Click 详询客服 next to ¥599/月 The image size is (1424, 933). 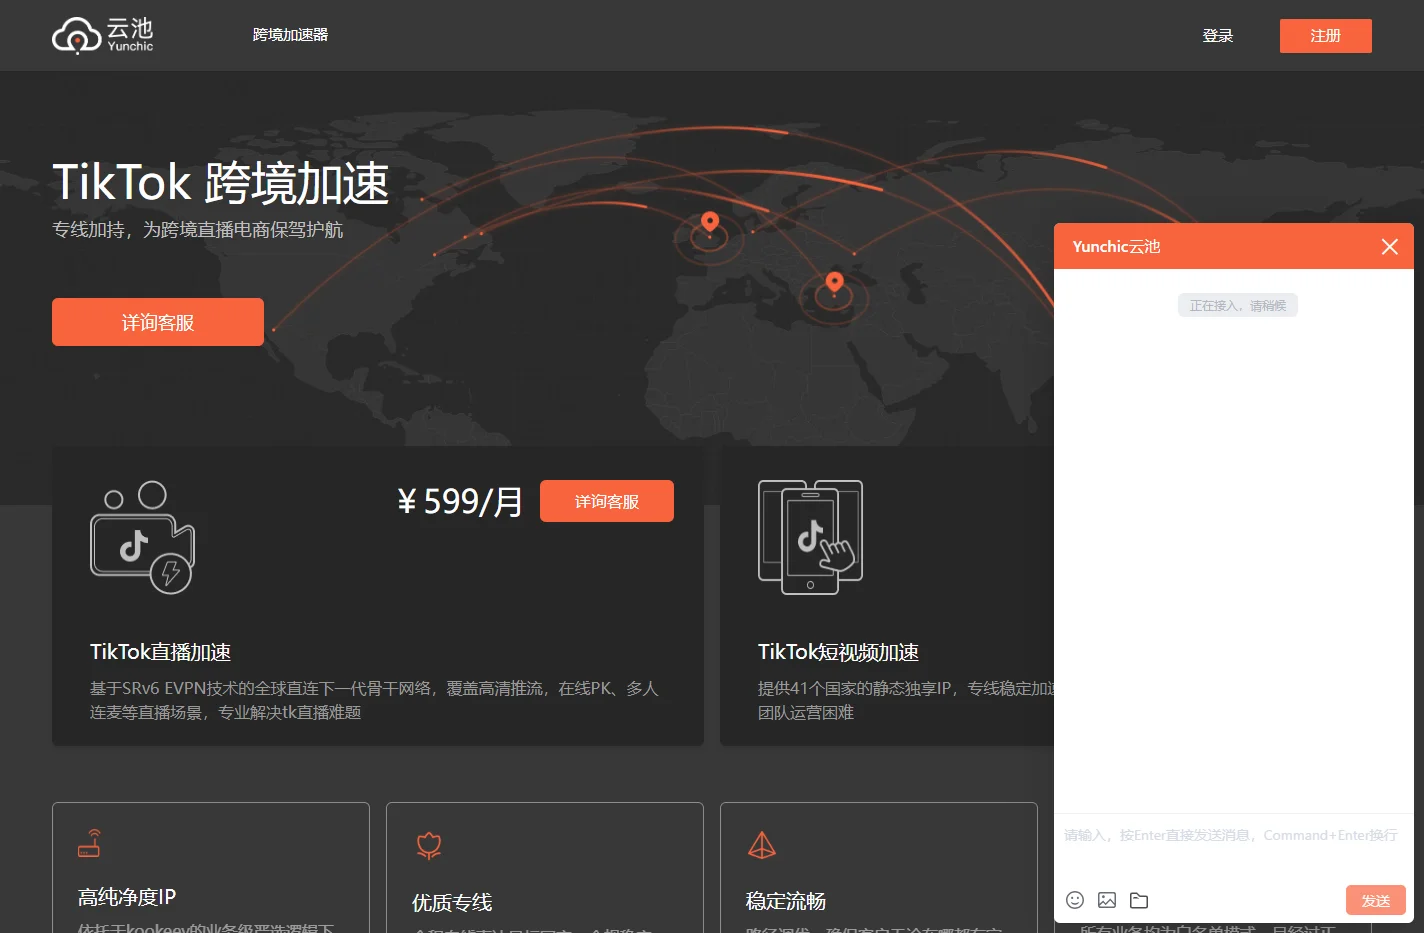coord(607,501)
